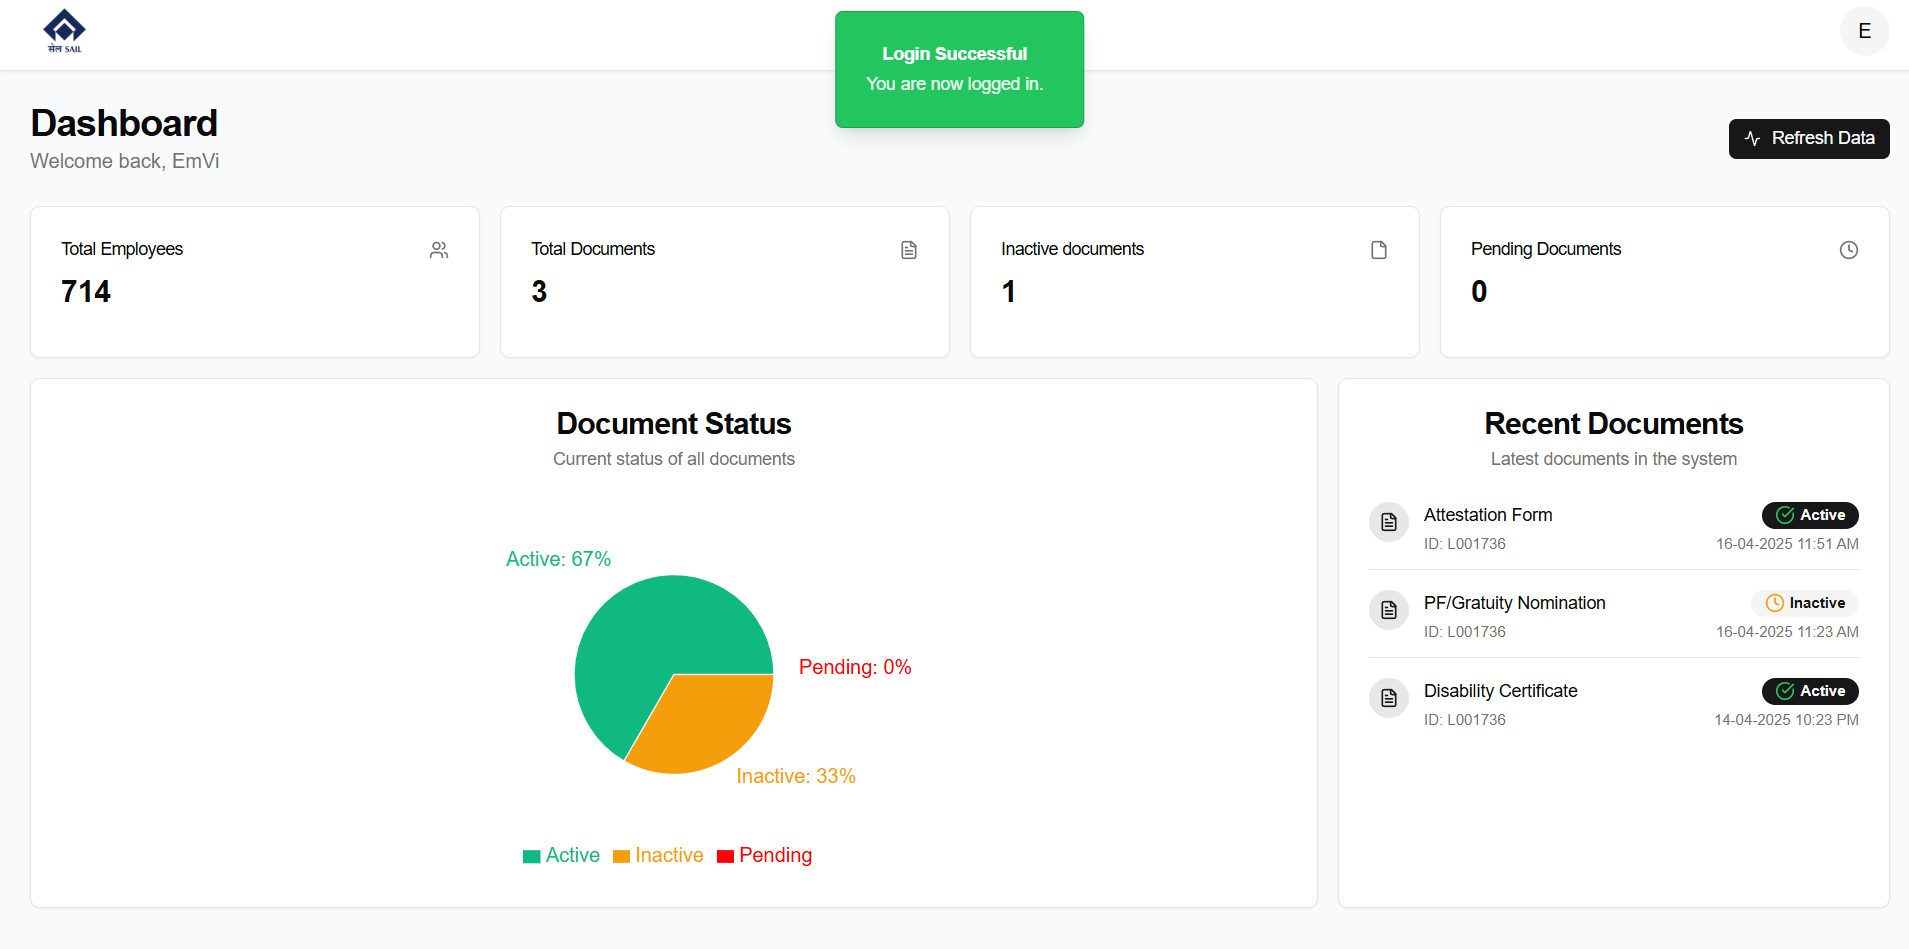Click the file icon on Inactive documents card

[x=1380, y=250]
